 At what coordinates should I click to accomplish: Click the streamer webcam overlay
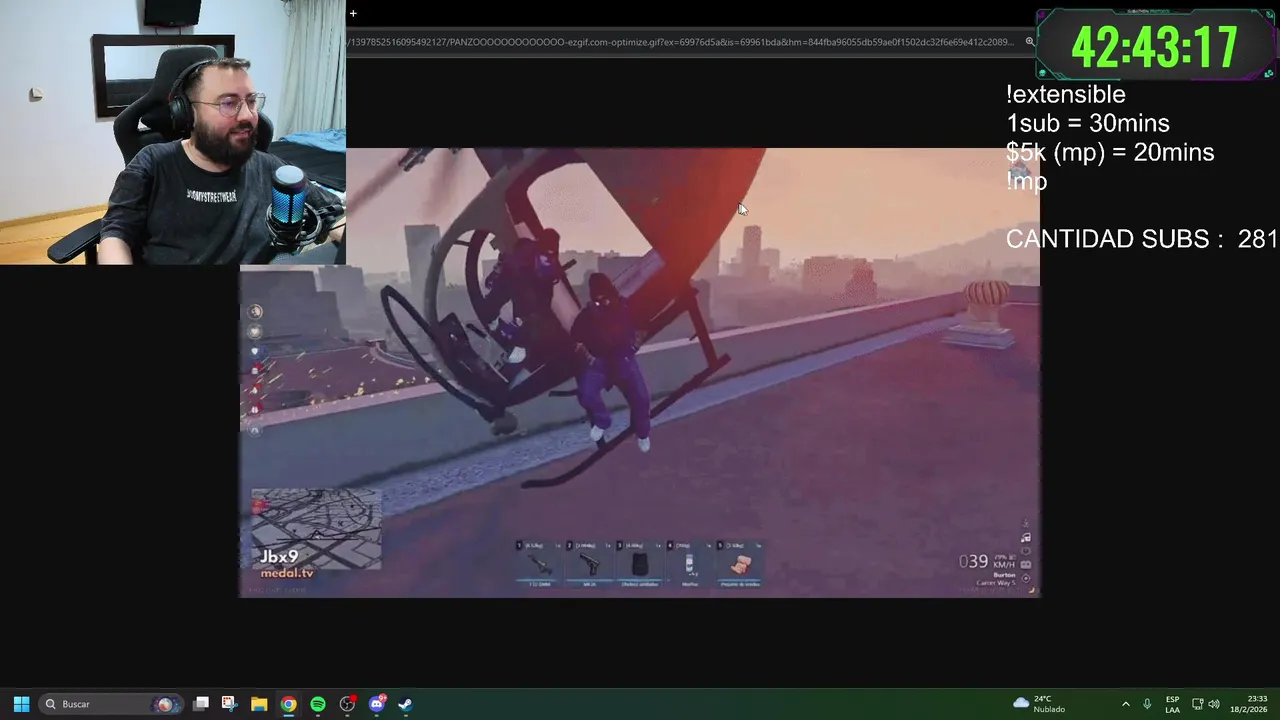[173, 132]
